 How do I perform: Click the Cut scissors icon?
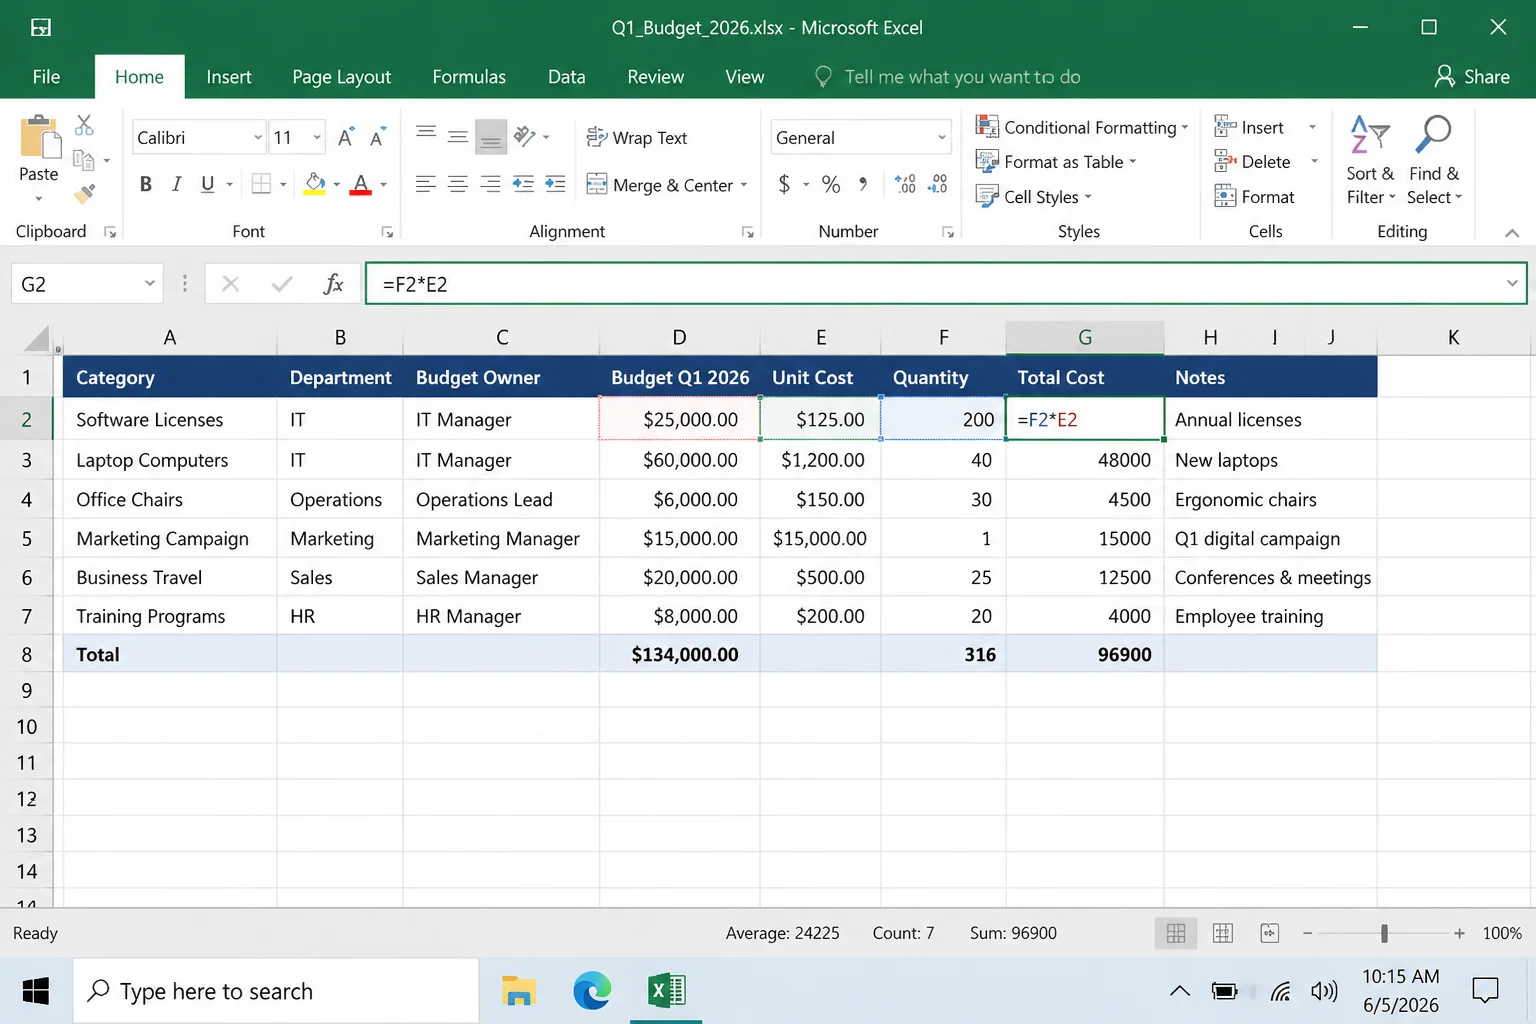tap(84, 125)
